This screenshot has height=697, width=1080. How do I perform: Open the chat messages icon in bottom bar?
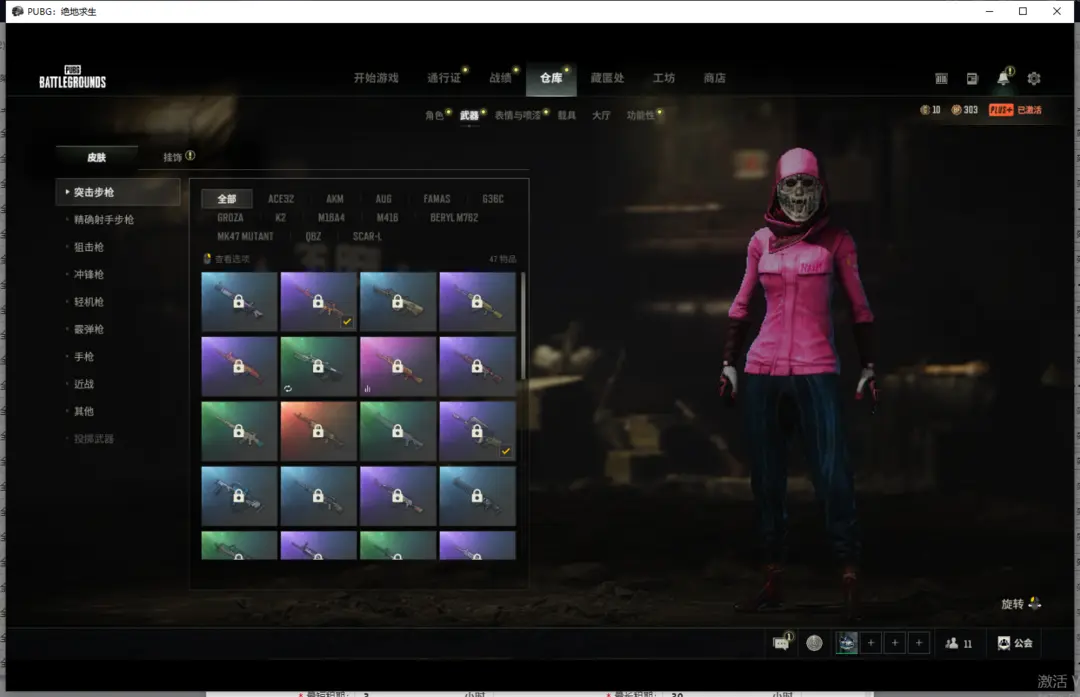click(x=781, y=643)
